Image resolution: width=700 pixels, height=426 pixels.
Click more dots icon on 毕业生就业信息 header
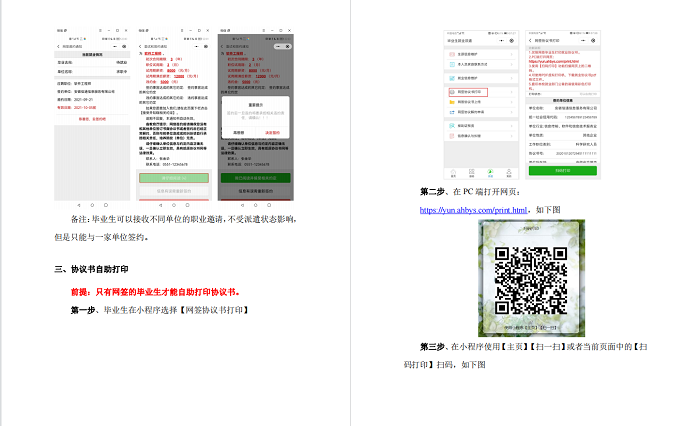point(499,39)
